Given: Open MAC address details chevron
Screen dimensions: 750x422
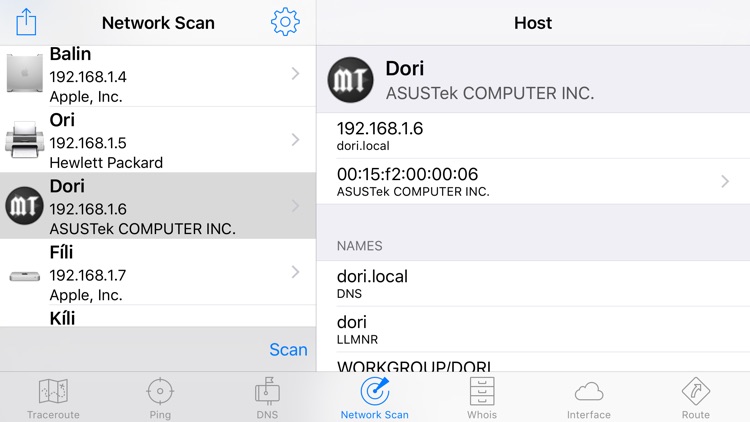Looking at the screenshot, I should point(725,181).
